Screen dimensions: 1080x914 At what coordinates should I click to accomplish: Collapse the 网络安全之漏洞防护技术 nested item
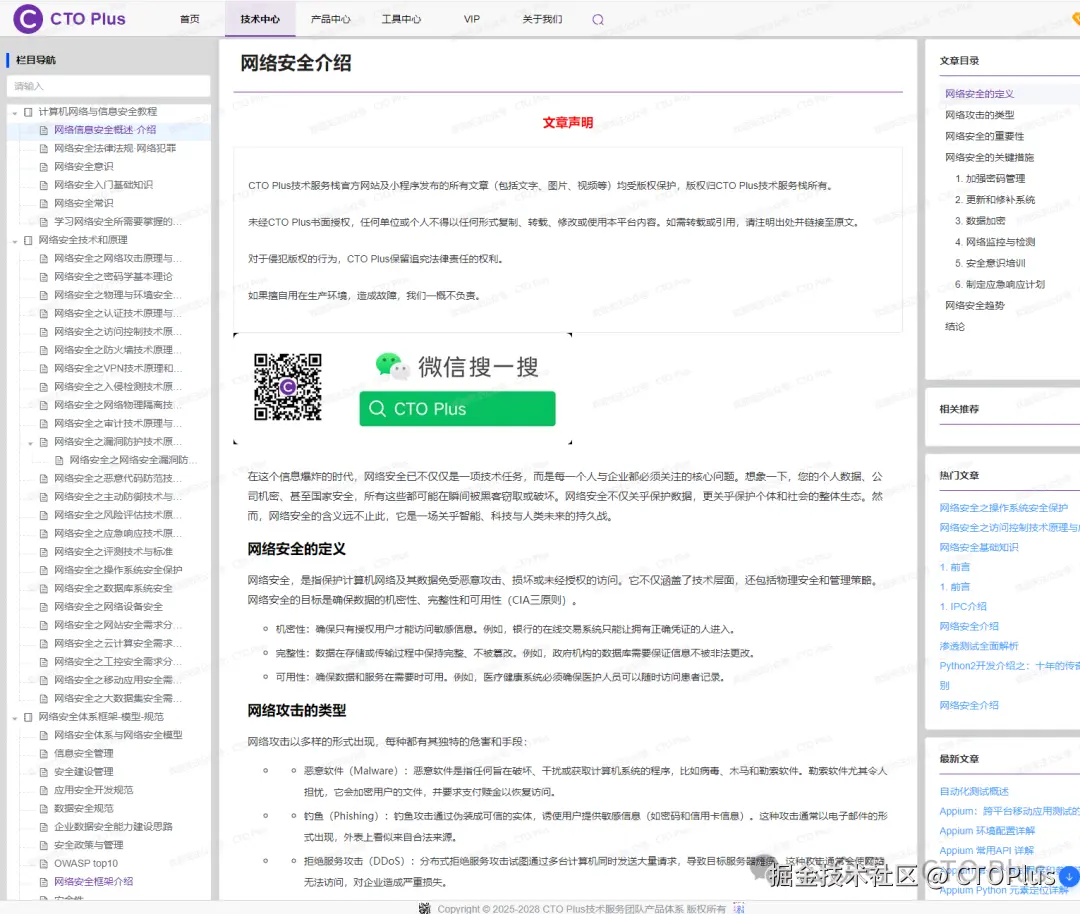tap(28, 441)
